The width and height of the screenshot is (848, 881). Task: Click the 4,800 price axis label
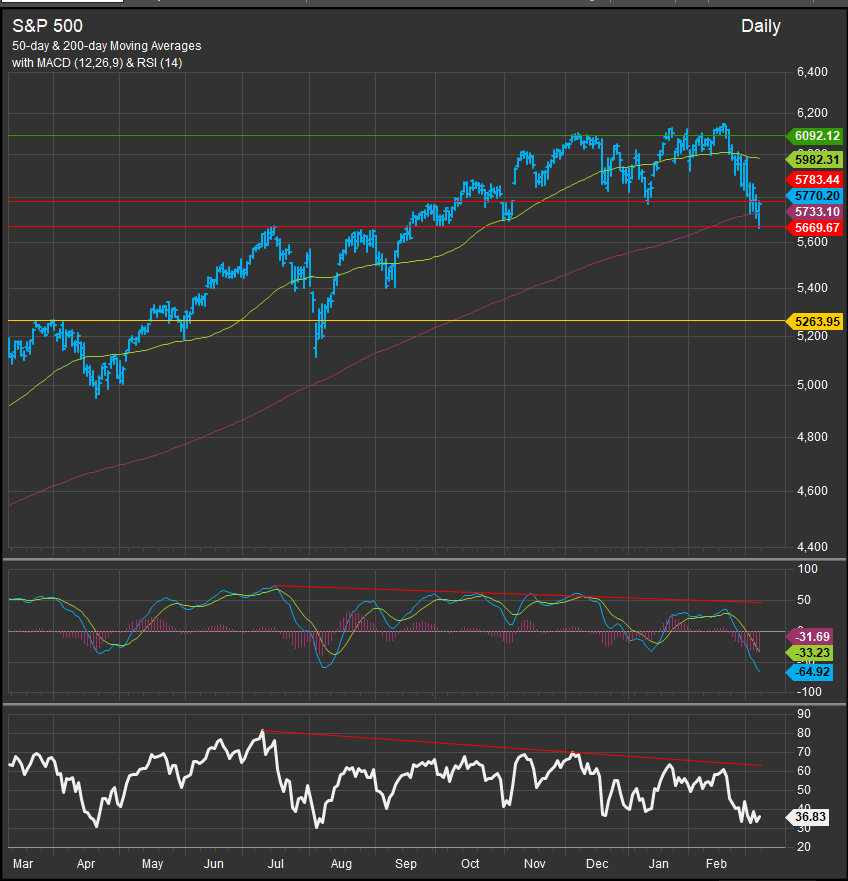pos(812,437)
